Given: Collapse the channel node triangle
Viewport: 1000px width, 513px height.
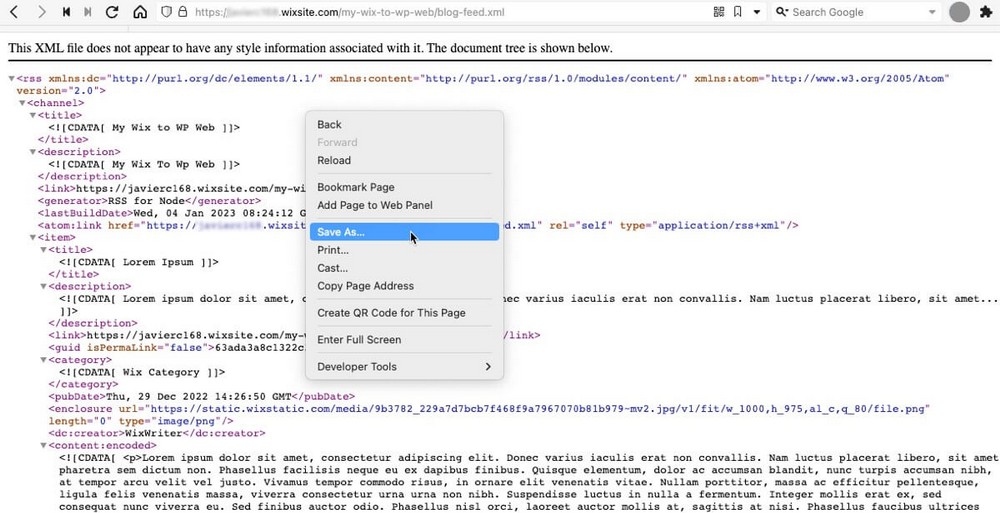Looking at the screenshot, I should point(22,103).
